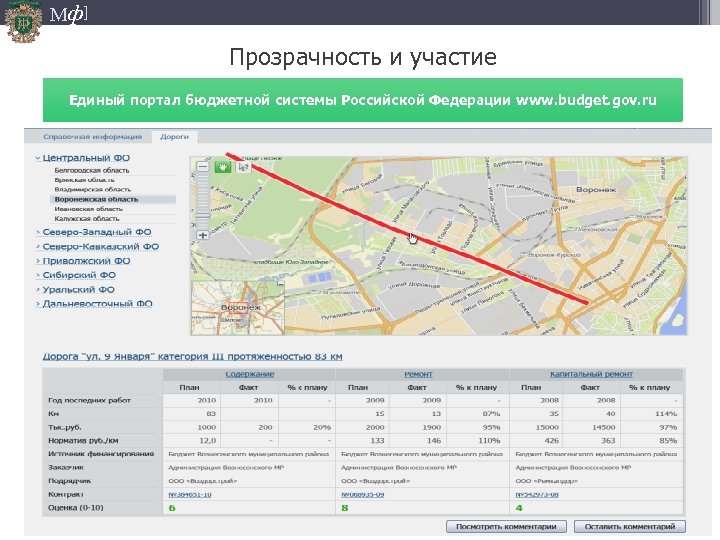
Task: Open the Ремонт column header link
Action: click(x=418, y=374)
